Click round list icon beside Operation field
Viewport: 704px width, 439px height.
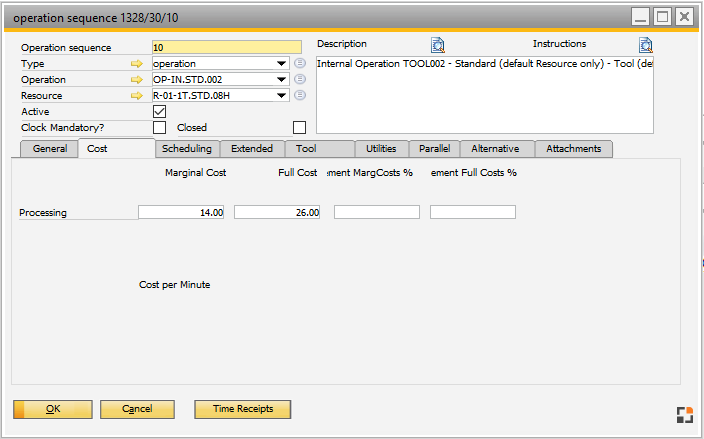(300, 80)
